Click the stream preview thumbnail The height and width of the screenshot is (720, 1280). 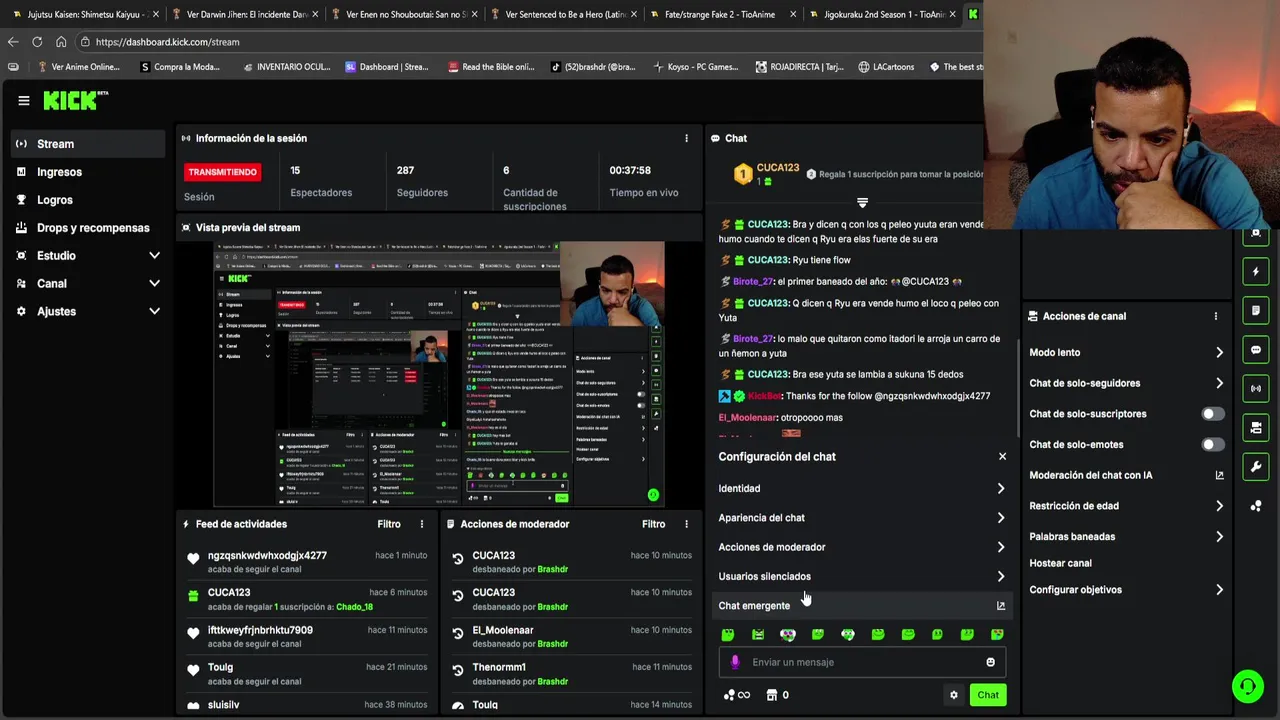point(438,374)
